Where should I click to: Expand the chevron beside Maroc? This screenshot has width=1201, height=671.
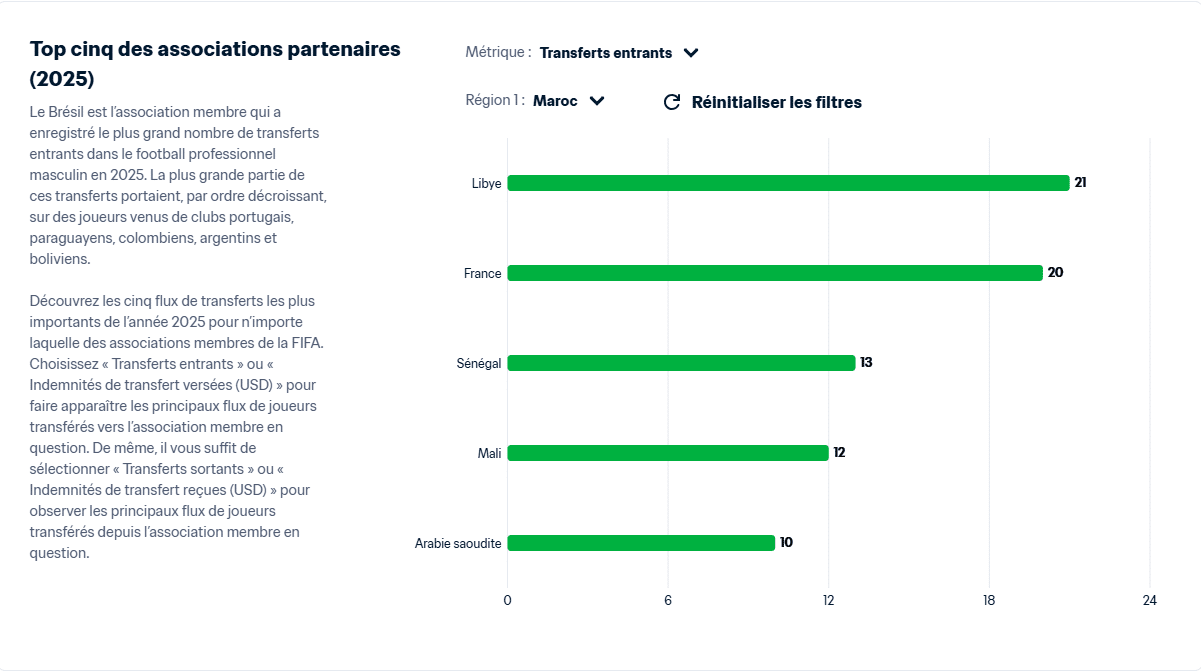597,100
